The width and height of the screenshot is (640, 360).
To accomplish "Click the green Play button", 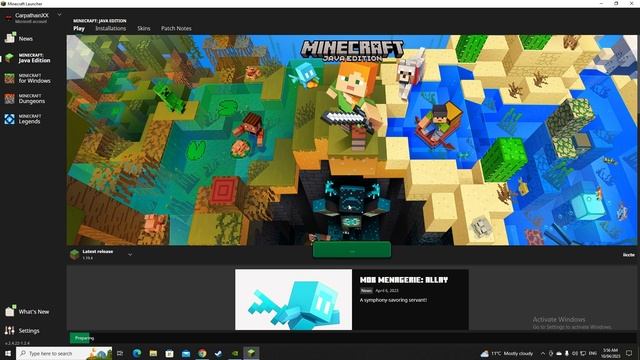I will point(352,250).
